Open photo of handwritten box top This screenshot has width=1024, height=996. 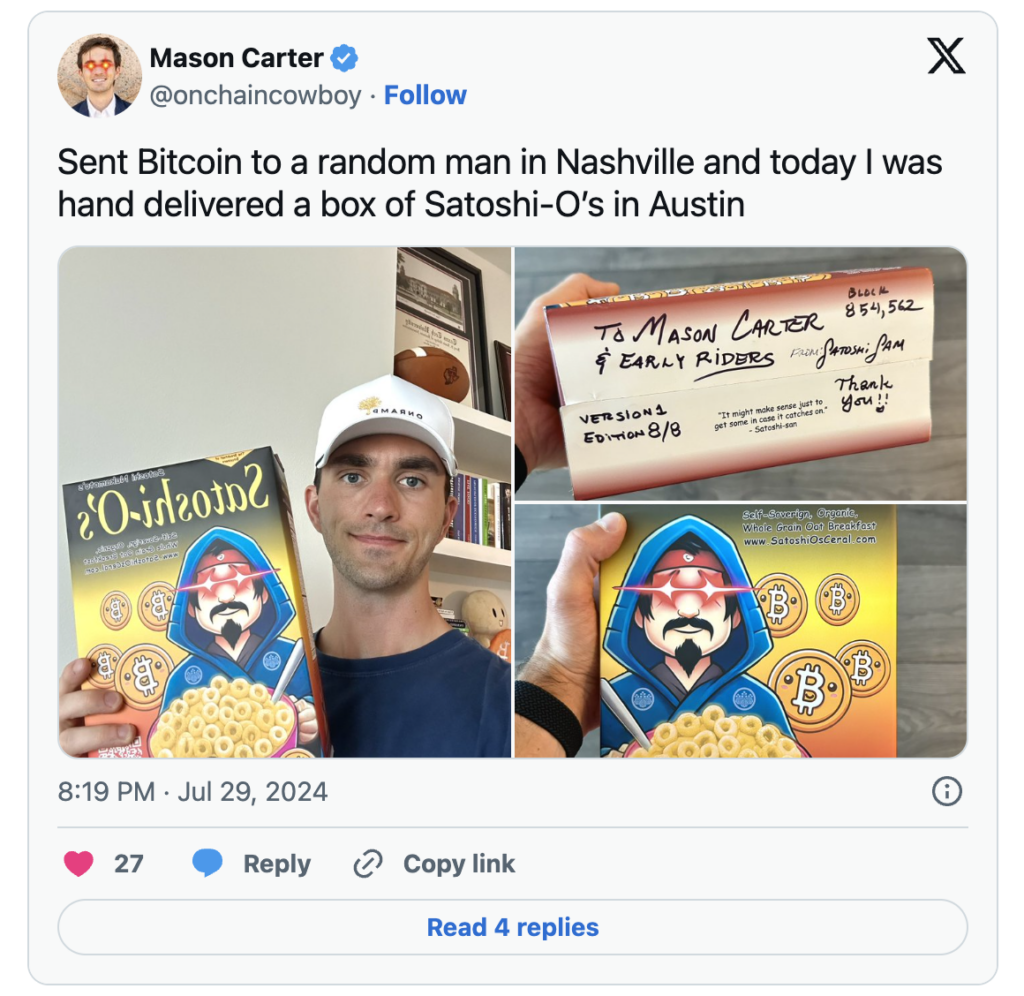(741, 374)
